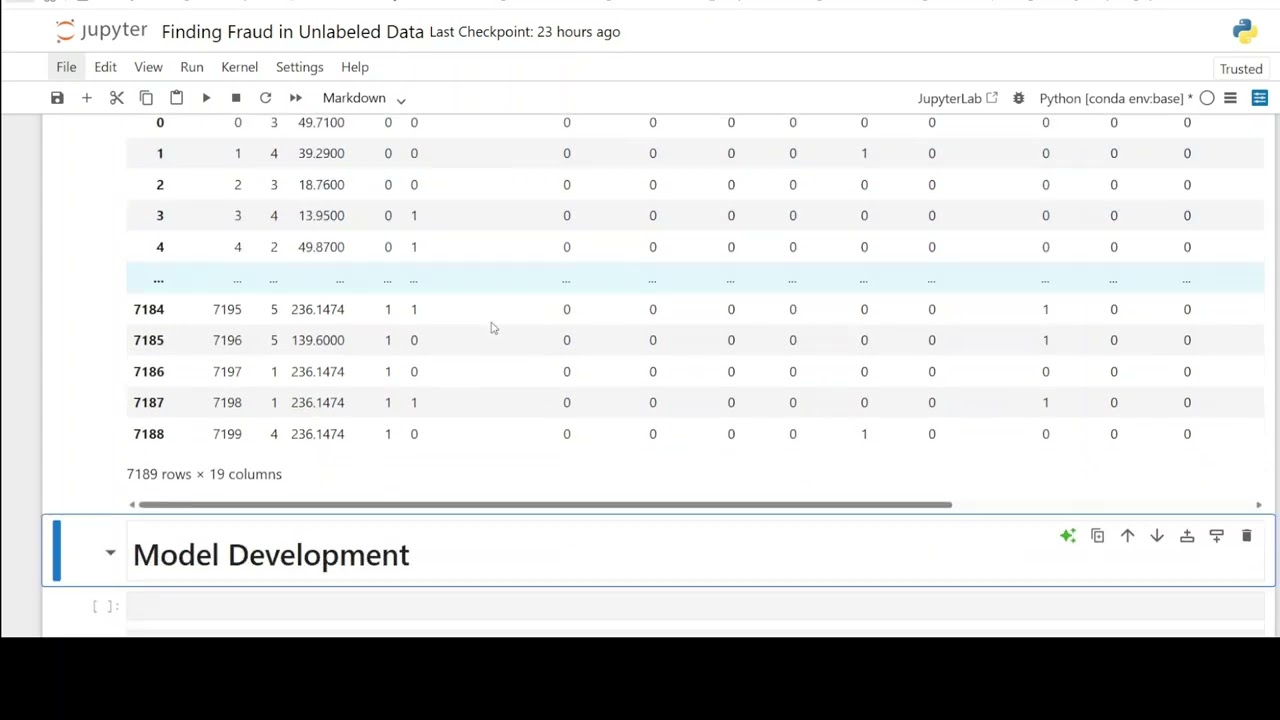The image size is (1280, 720).
Task: Click the empty code cell input
Action: 695,606
